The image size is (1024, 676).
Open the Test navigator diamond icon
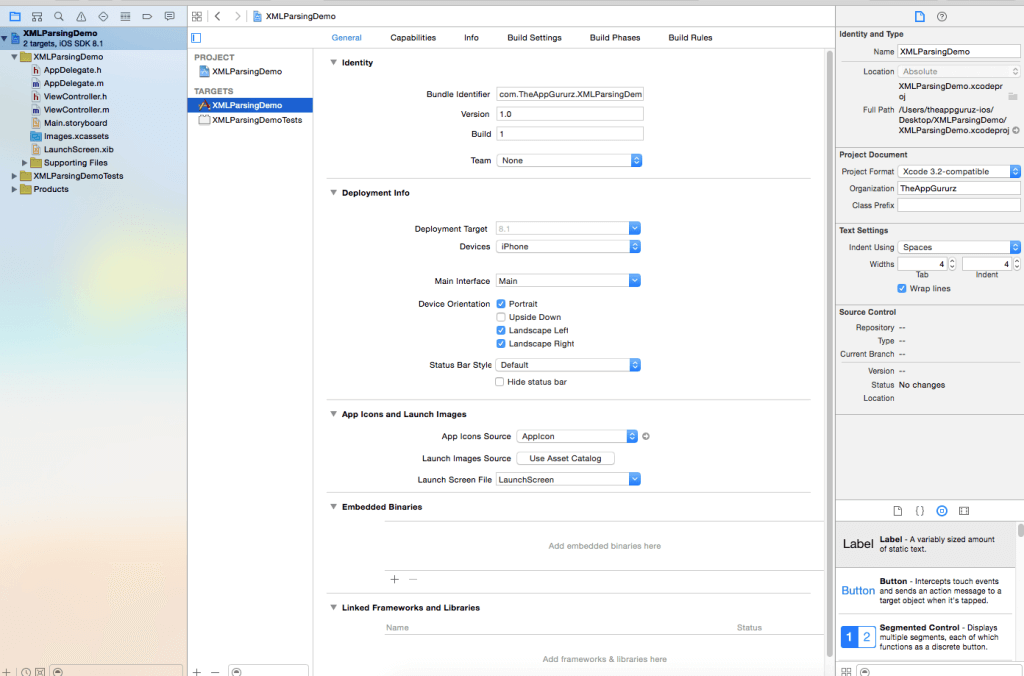click(x=103, y=16)
